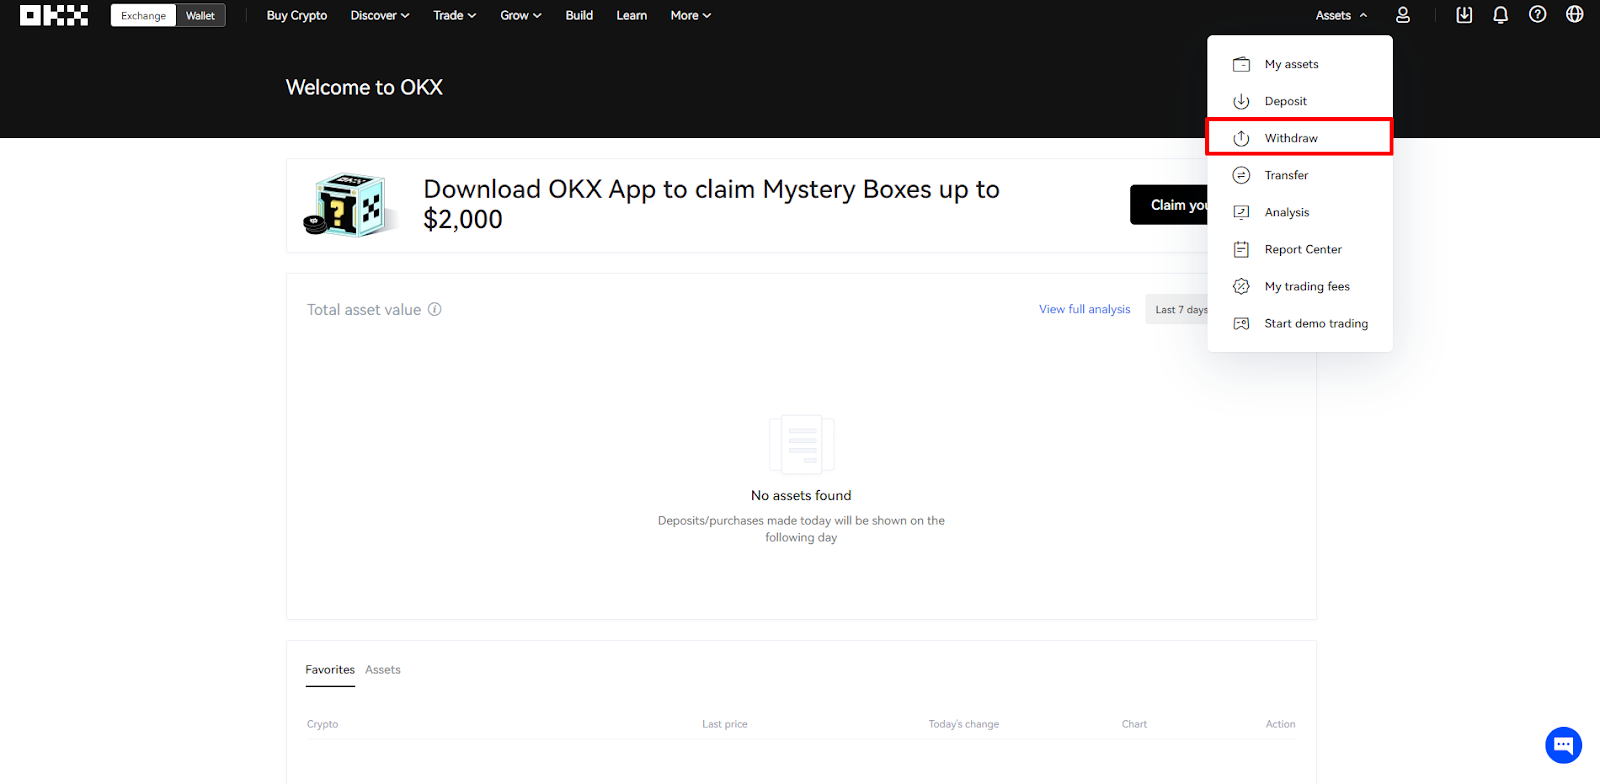Click the Welcome to OKX heading
This screenshot has width=1600, height=784.
pos(364,87)
